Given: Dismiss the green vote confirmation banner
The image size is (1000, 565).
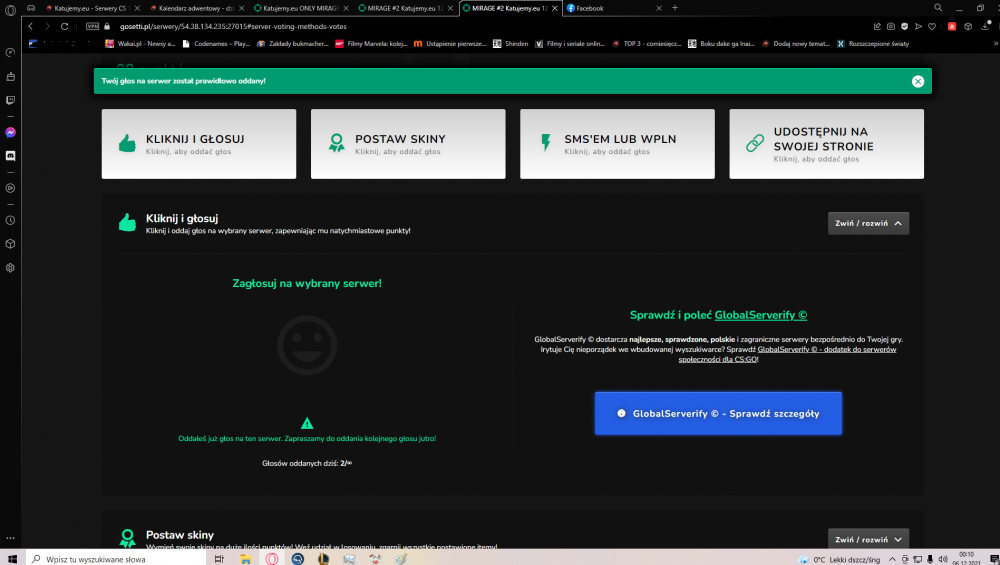Looking at the screenshot, I should (x=918, y=81).
